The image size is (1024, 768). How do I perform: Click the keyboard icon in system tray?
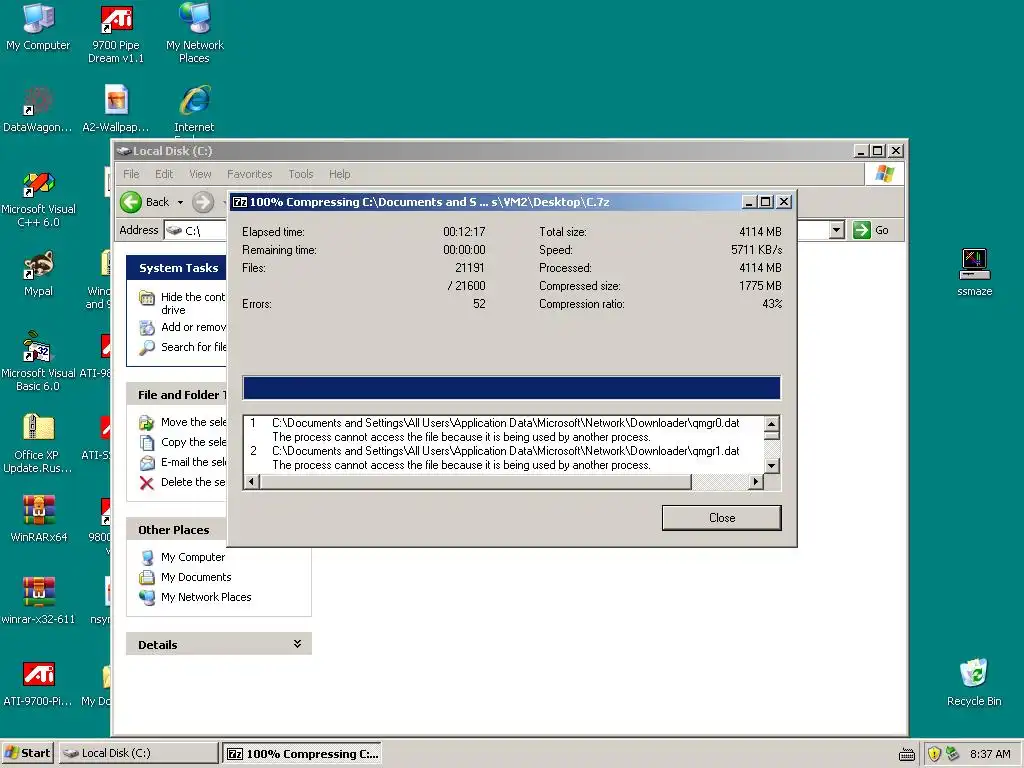[907, 754]
